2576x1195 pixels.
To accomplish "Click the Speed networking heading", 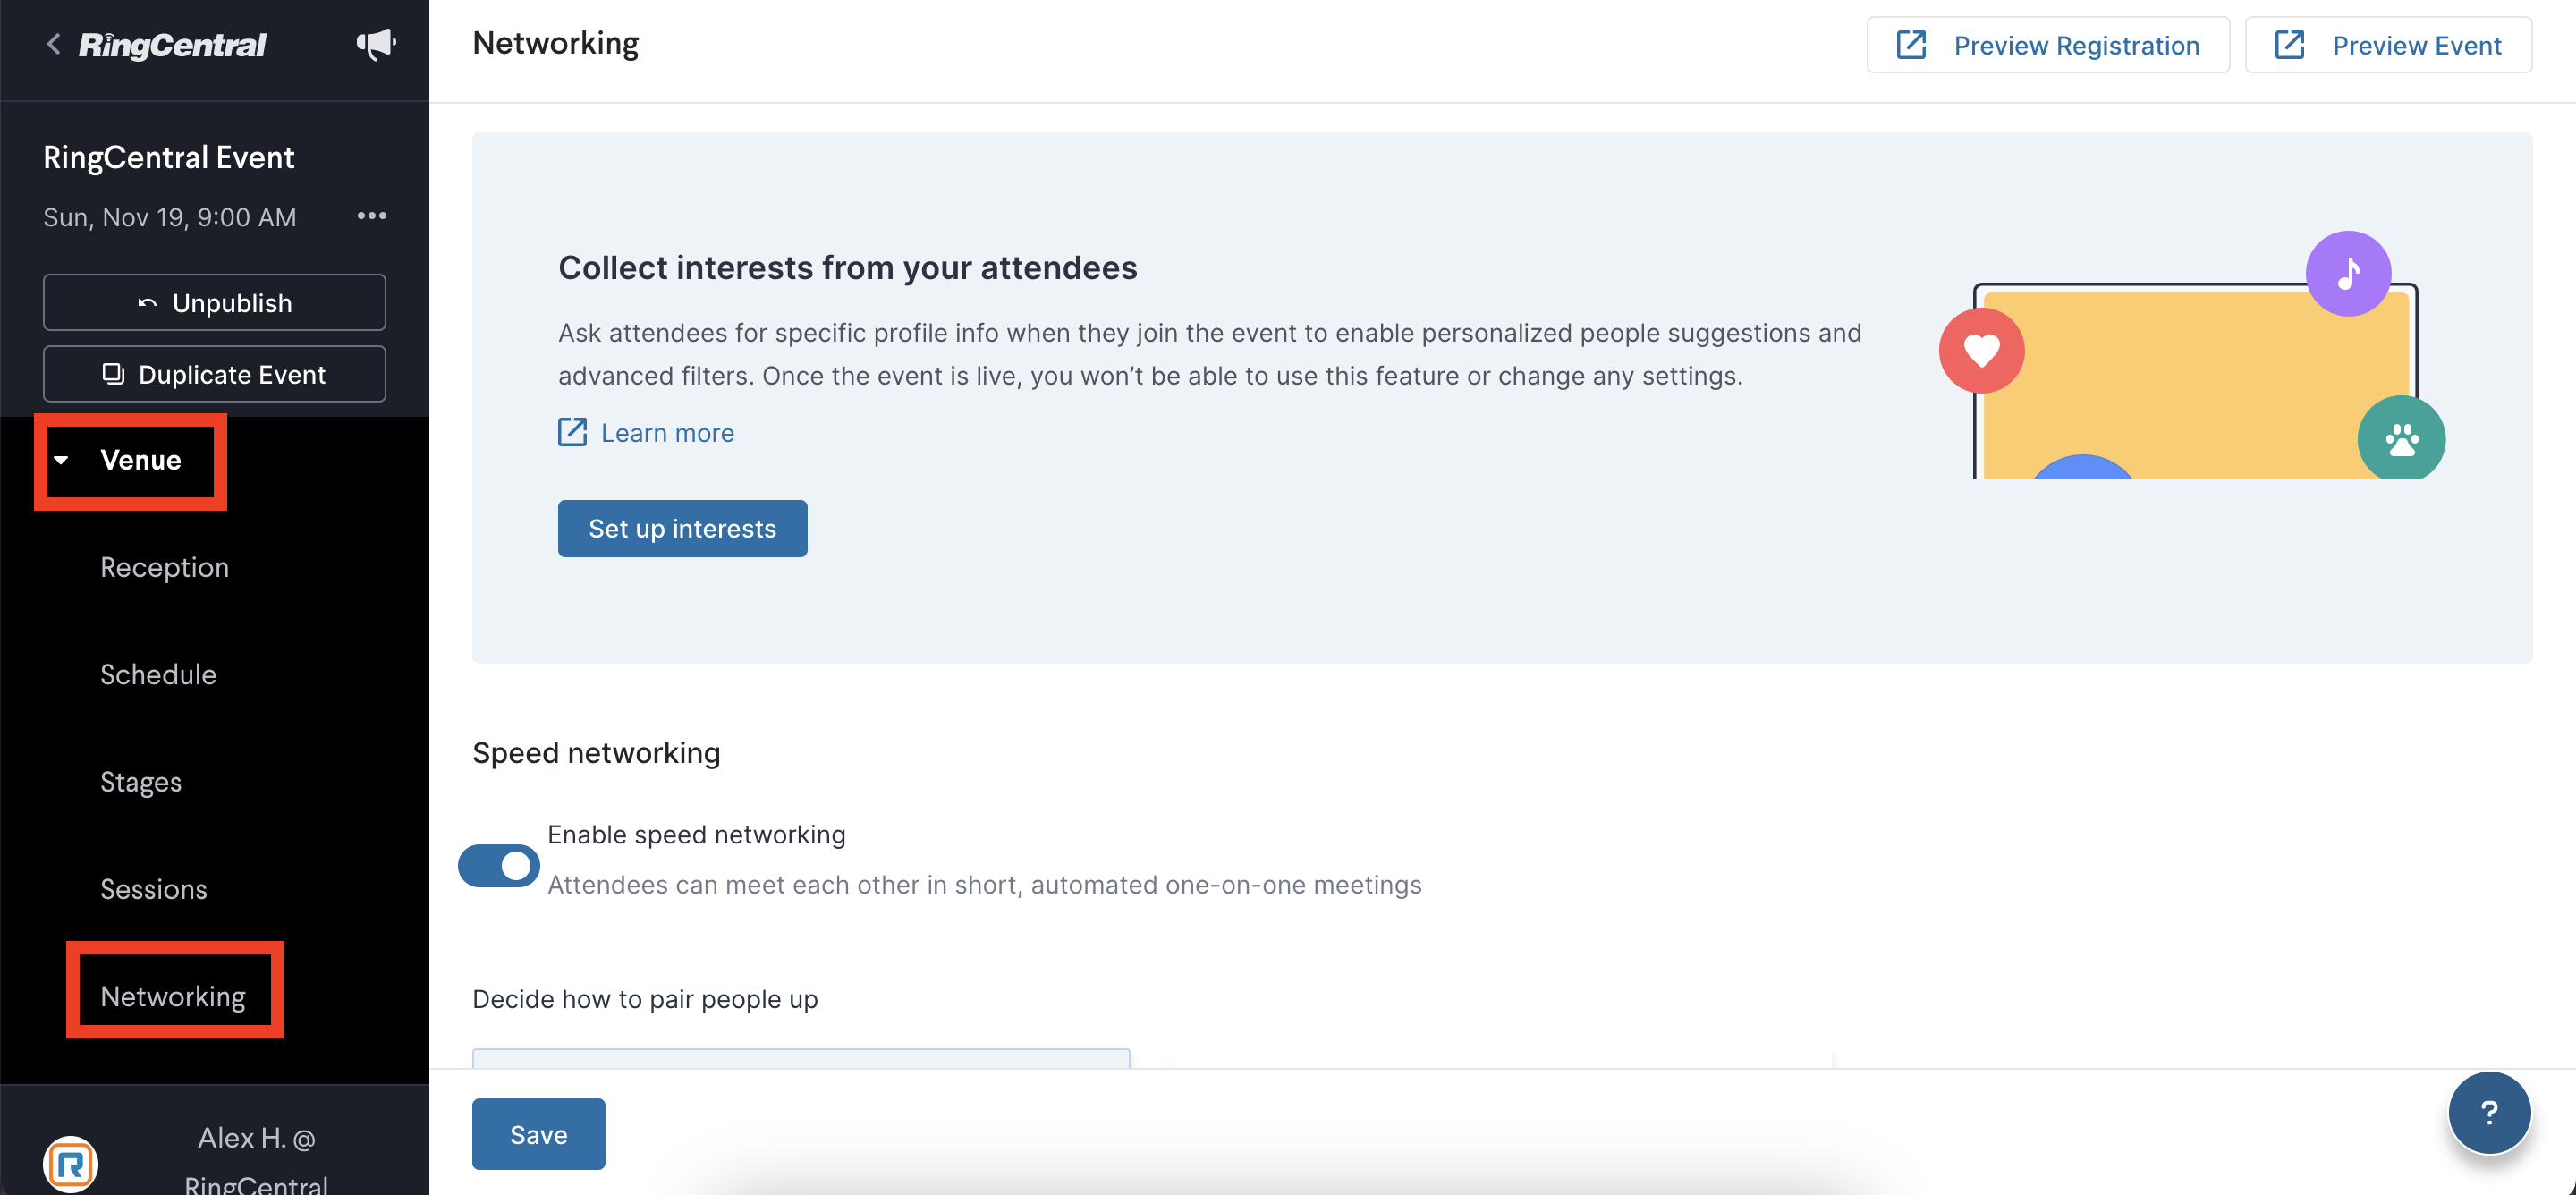I will [x=596, y=752].
